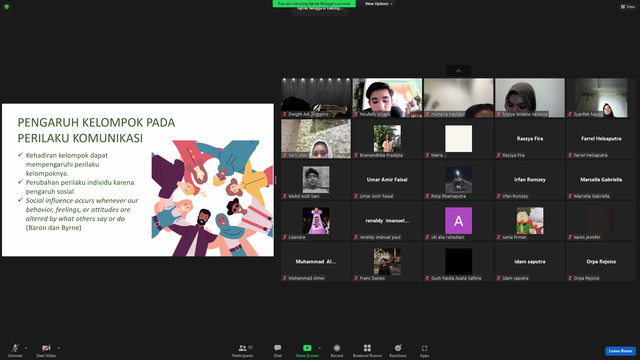This screenshot has height=360, width=640.
Task: Select Syarifah Najwa's video tile
Action: [601, 98]
